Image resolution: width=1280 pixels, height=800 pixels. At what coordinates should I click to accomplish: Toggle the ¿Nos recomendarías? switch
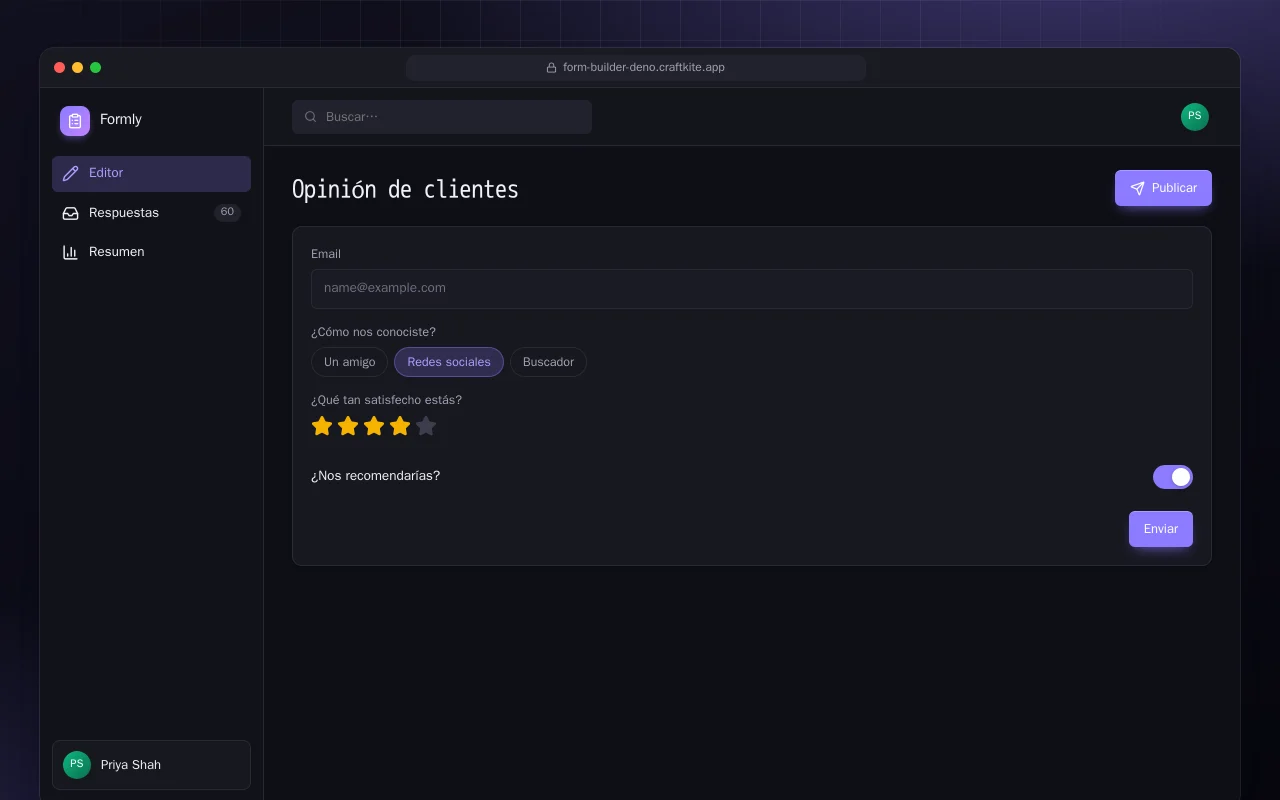pos(1172,477)
